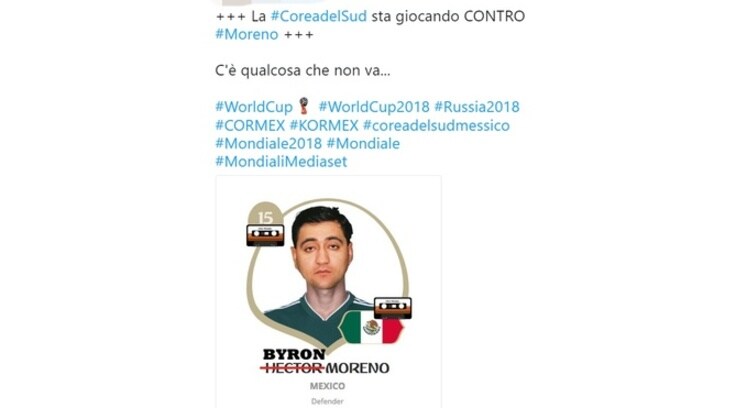Select the #KORMEX hashtag
The image size is (736, 408).
324,125
